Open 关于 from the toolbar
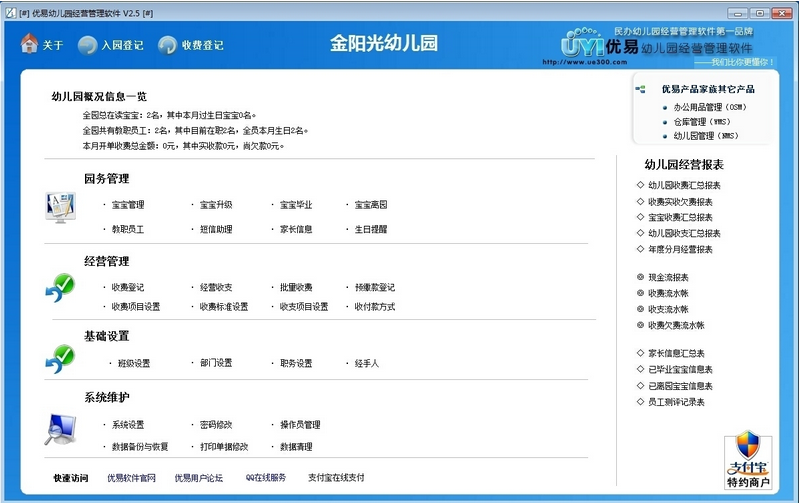Screen dimensions: 800x503 (53, 45)
